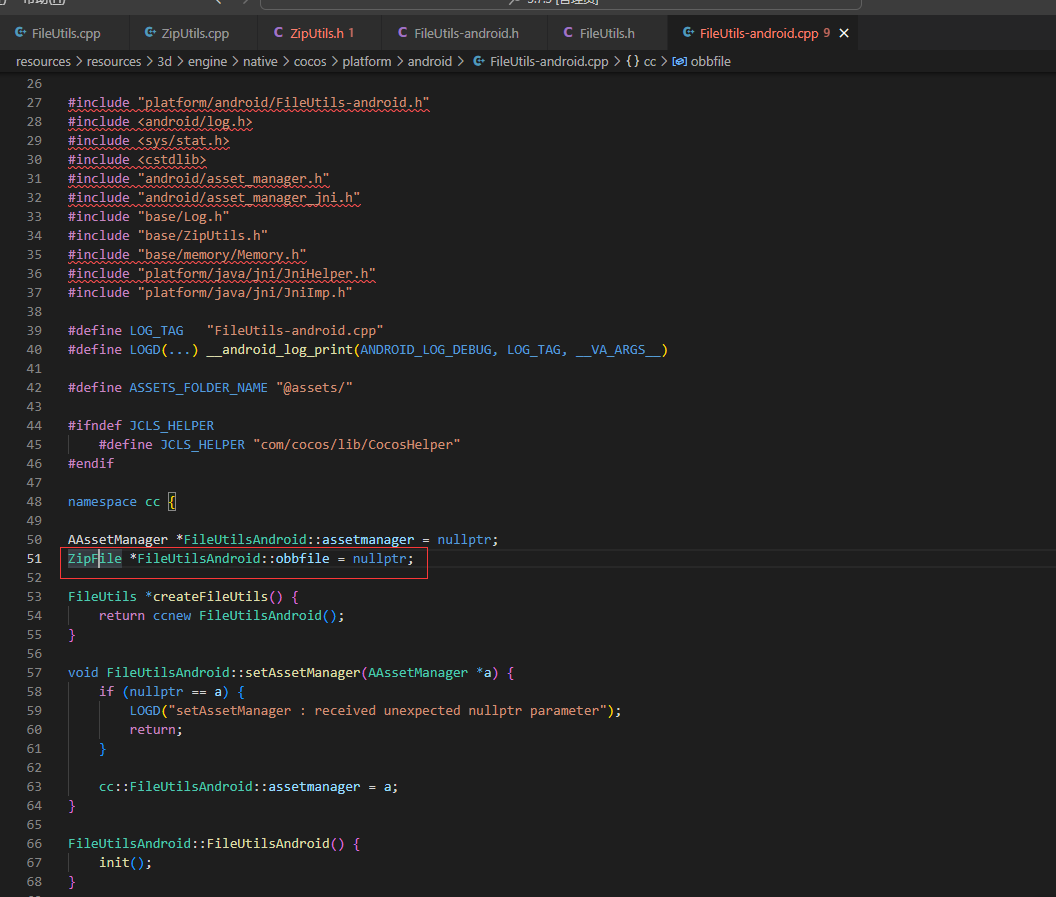
Task: Click the C icon on FileUtils.h tab
Action: (x=568, y=33)
